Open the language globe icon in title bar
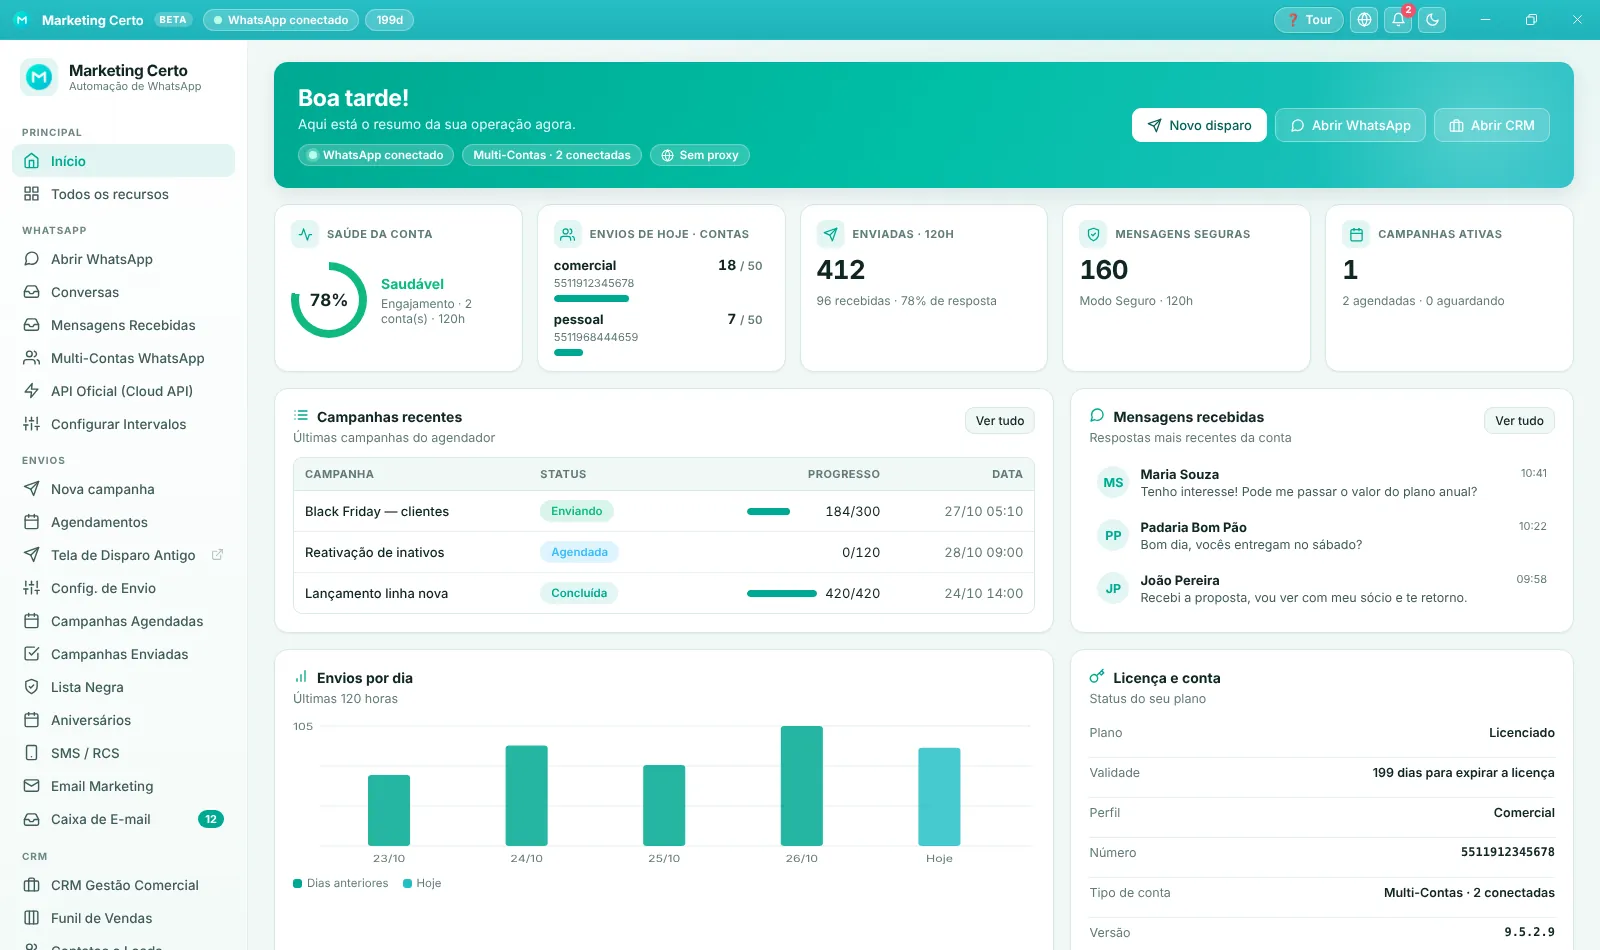Viewport: 1600px width, 950px height. pos(1364,20)
